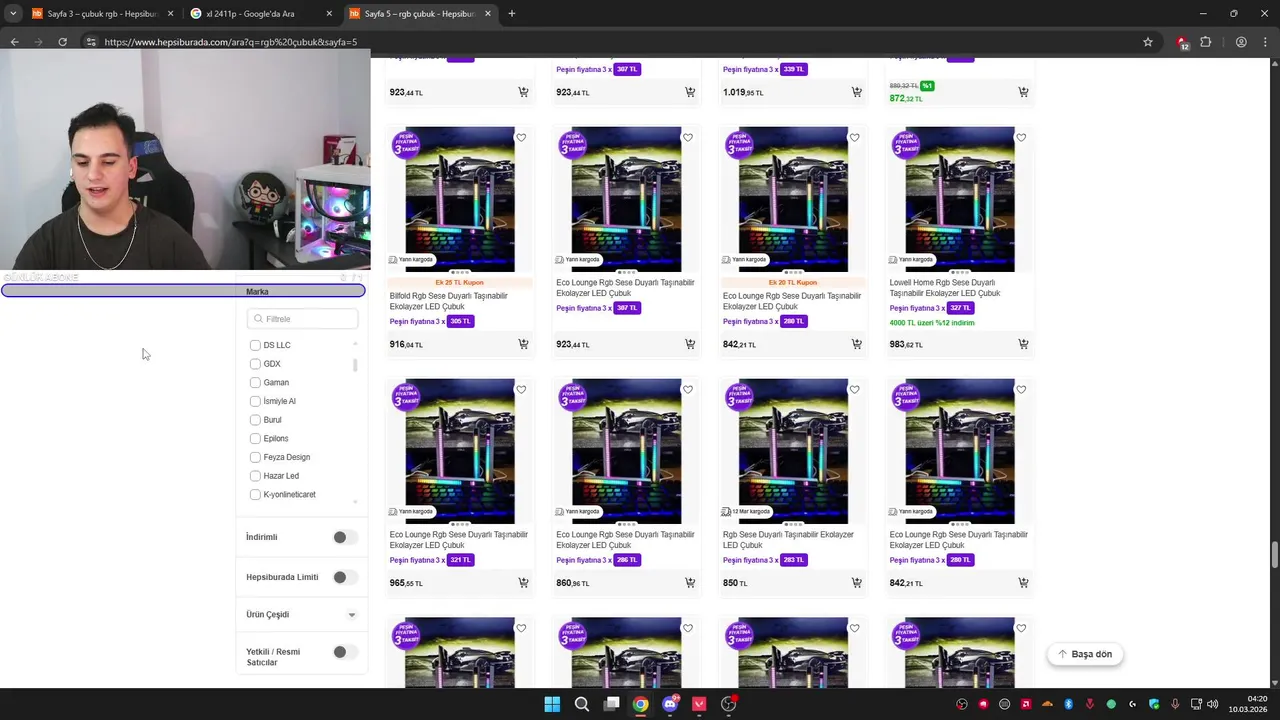Click the Filtrele brand search field
This screenshot has width=1280, height=720.
pos(303,319)
